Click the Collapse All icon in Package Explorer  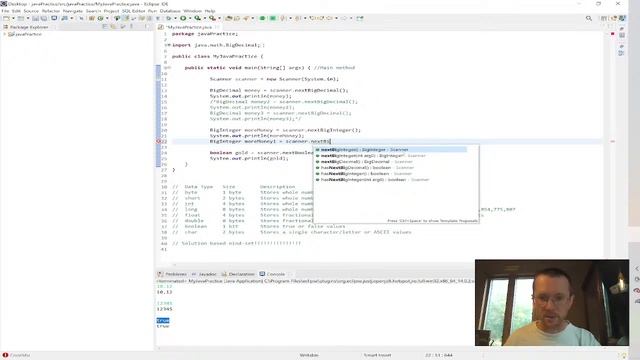pos(105,27)
